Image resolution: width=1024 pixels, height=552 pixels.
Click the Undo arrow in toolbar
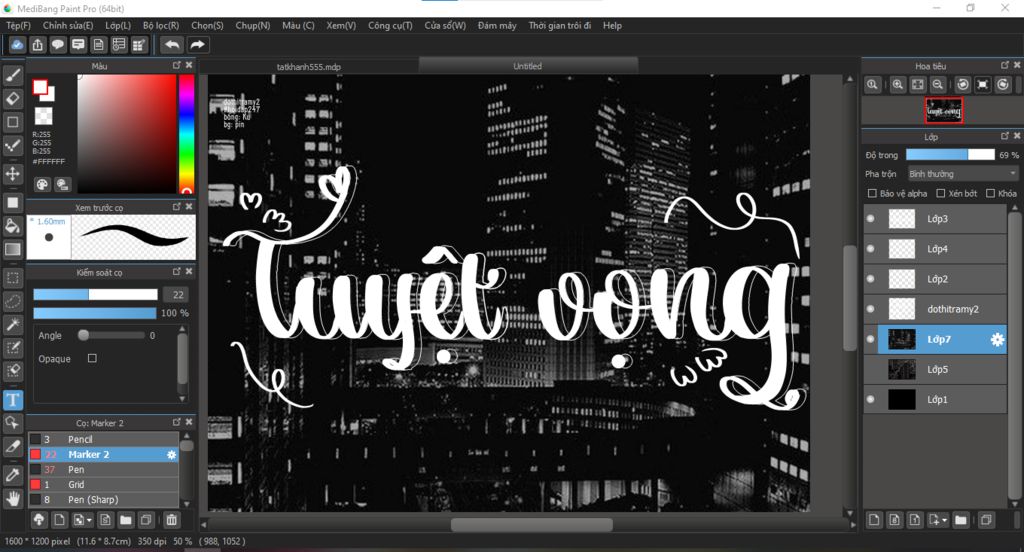click(x=172, y=45)
